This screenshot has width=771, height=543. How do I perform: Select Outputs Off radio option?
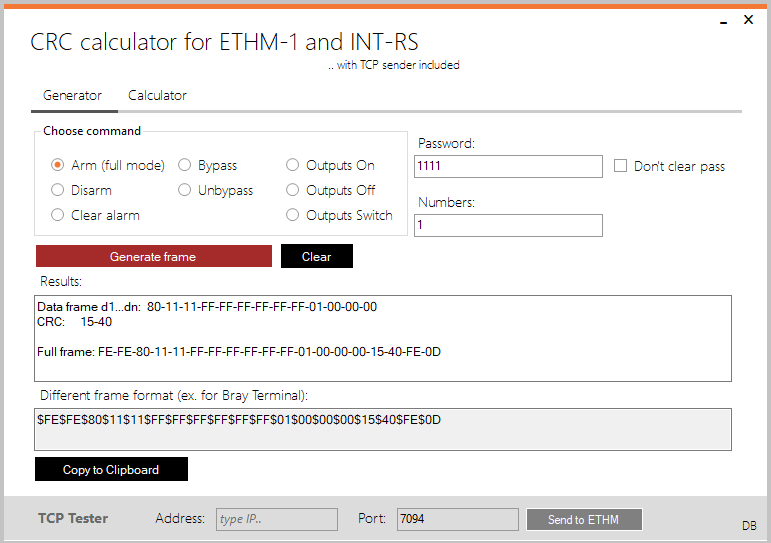coord(293,190)
